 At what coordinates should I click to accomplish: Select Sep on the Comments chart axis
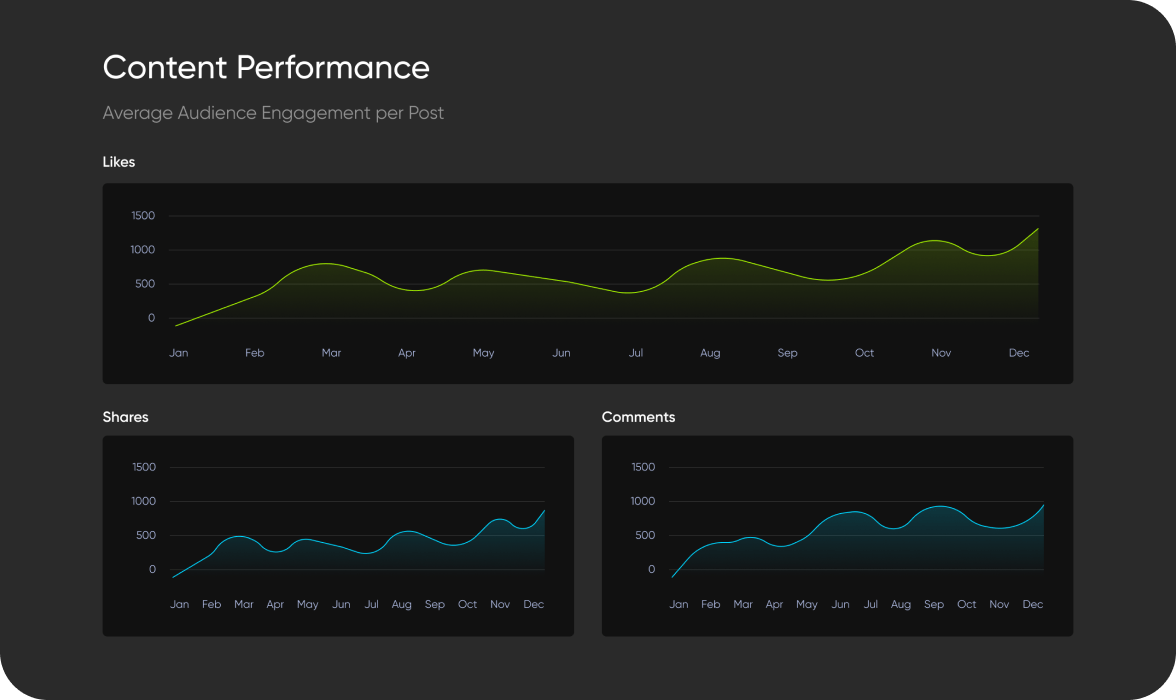pos(934,604)
